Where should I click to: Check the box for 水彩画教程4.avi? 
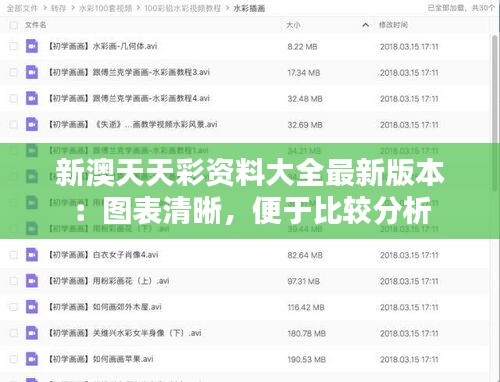pyautogui.click(x=13, y=98)
